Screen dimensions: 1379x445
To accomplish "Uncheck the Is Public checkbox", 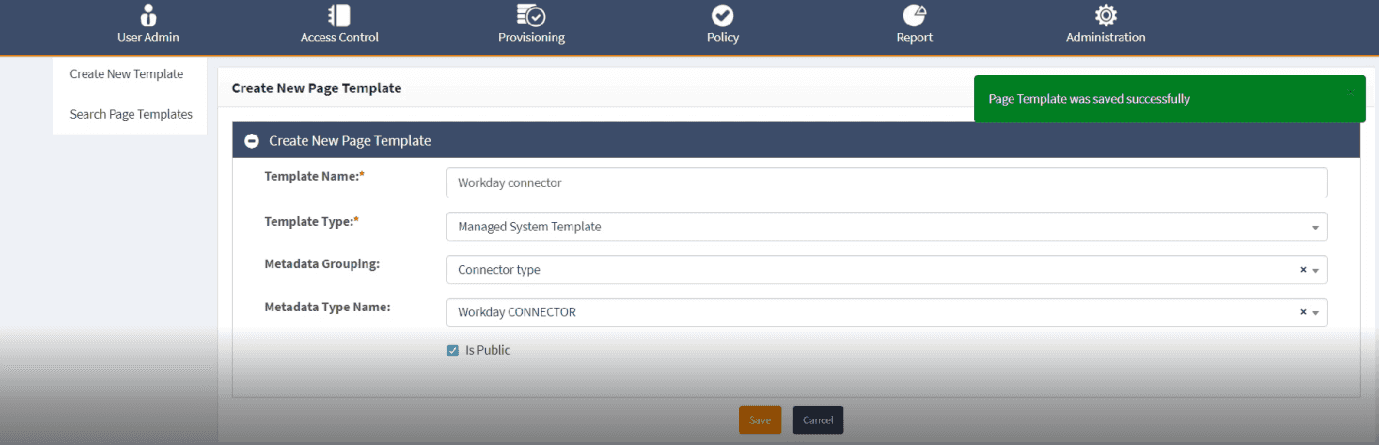I will (453, 351).
